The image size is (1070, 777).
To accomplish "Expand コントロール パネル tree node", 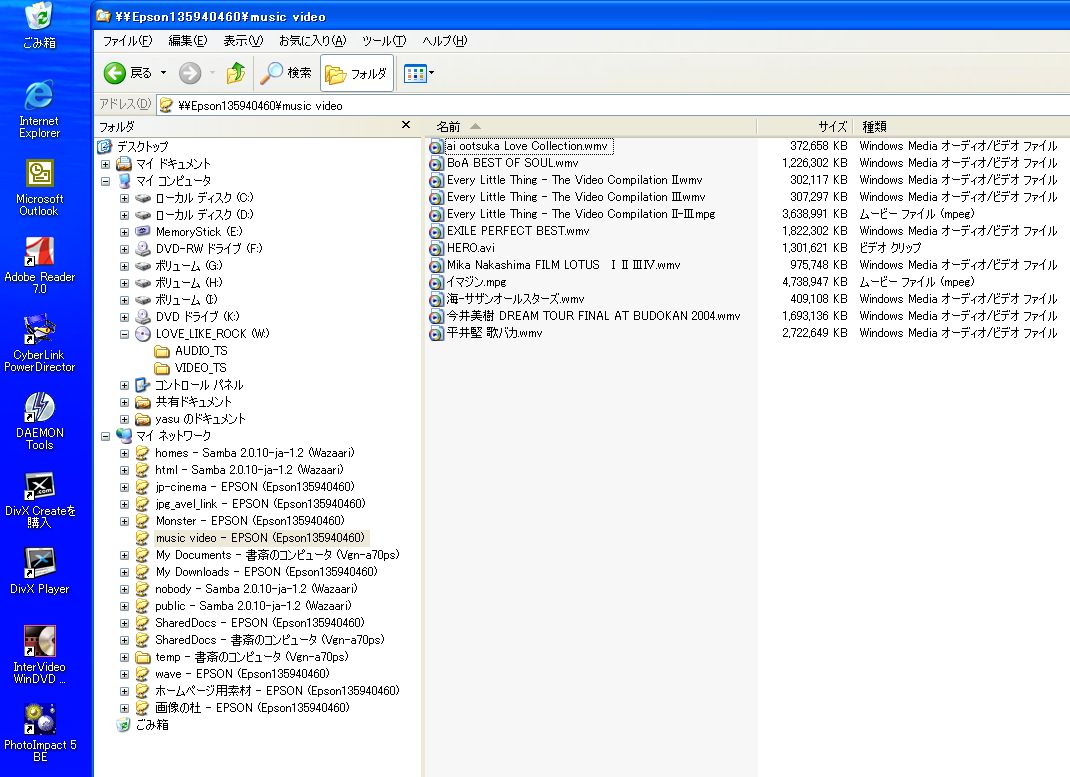I will [124, 385].
